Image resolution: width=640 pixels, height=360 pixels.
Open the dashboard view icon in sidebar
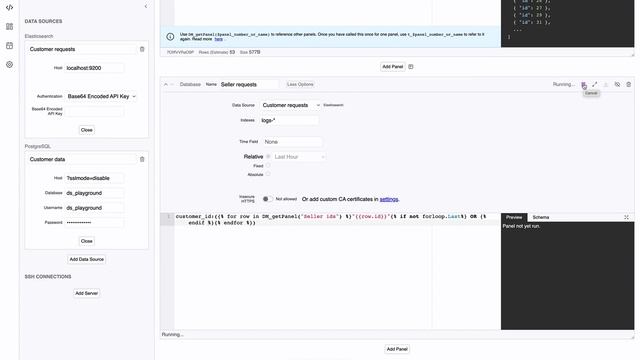(9, 27)
